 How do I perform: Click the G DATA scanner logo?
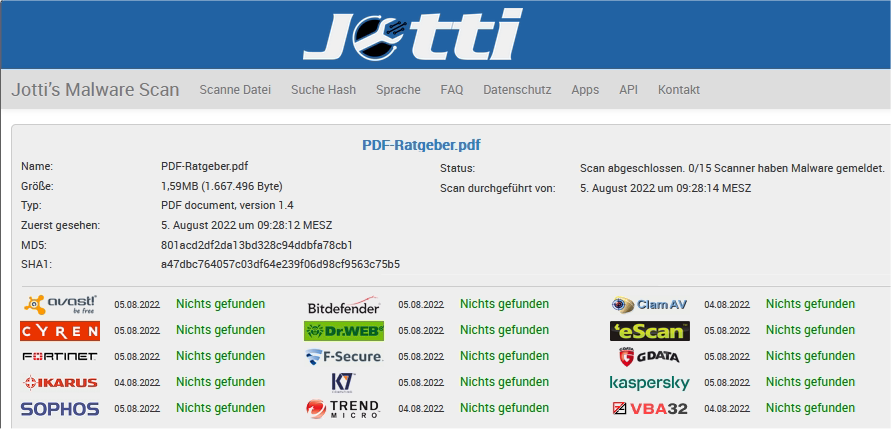[x=649, y=357]
